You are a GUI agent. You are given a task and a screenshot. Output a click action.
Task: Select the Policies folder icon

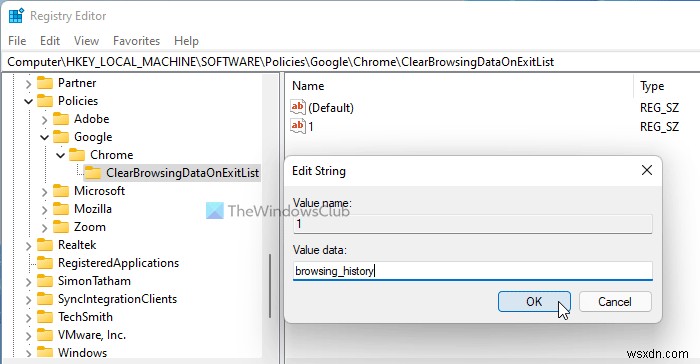[x=45, y=101]
